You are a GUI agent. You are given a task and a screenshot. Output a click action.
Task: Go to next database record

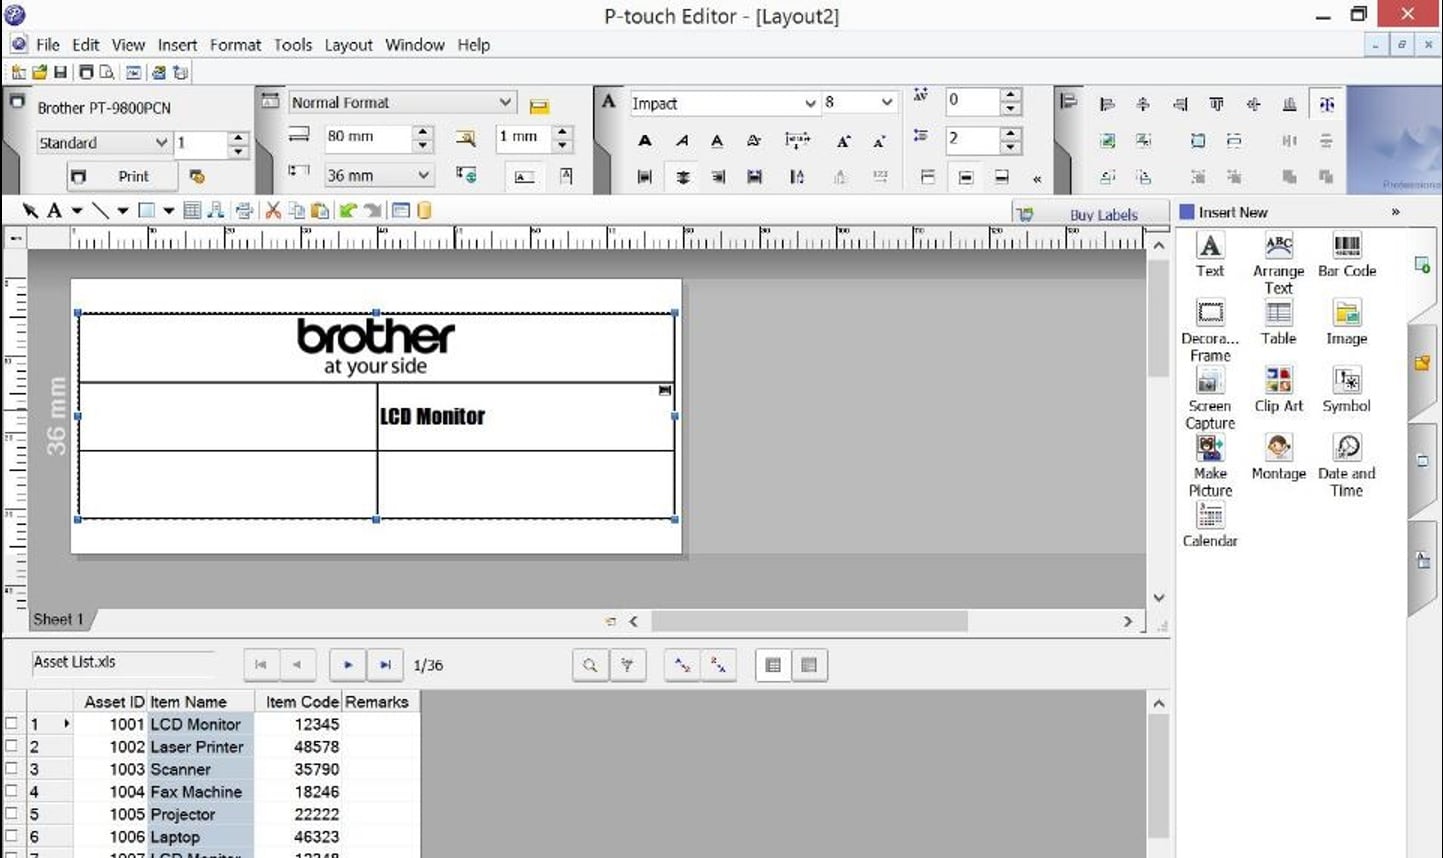click(x=347, y=665)
